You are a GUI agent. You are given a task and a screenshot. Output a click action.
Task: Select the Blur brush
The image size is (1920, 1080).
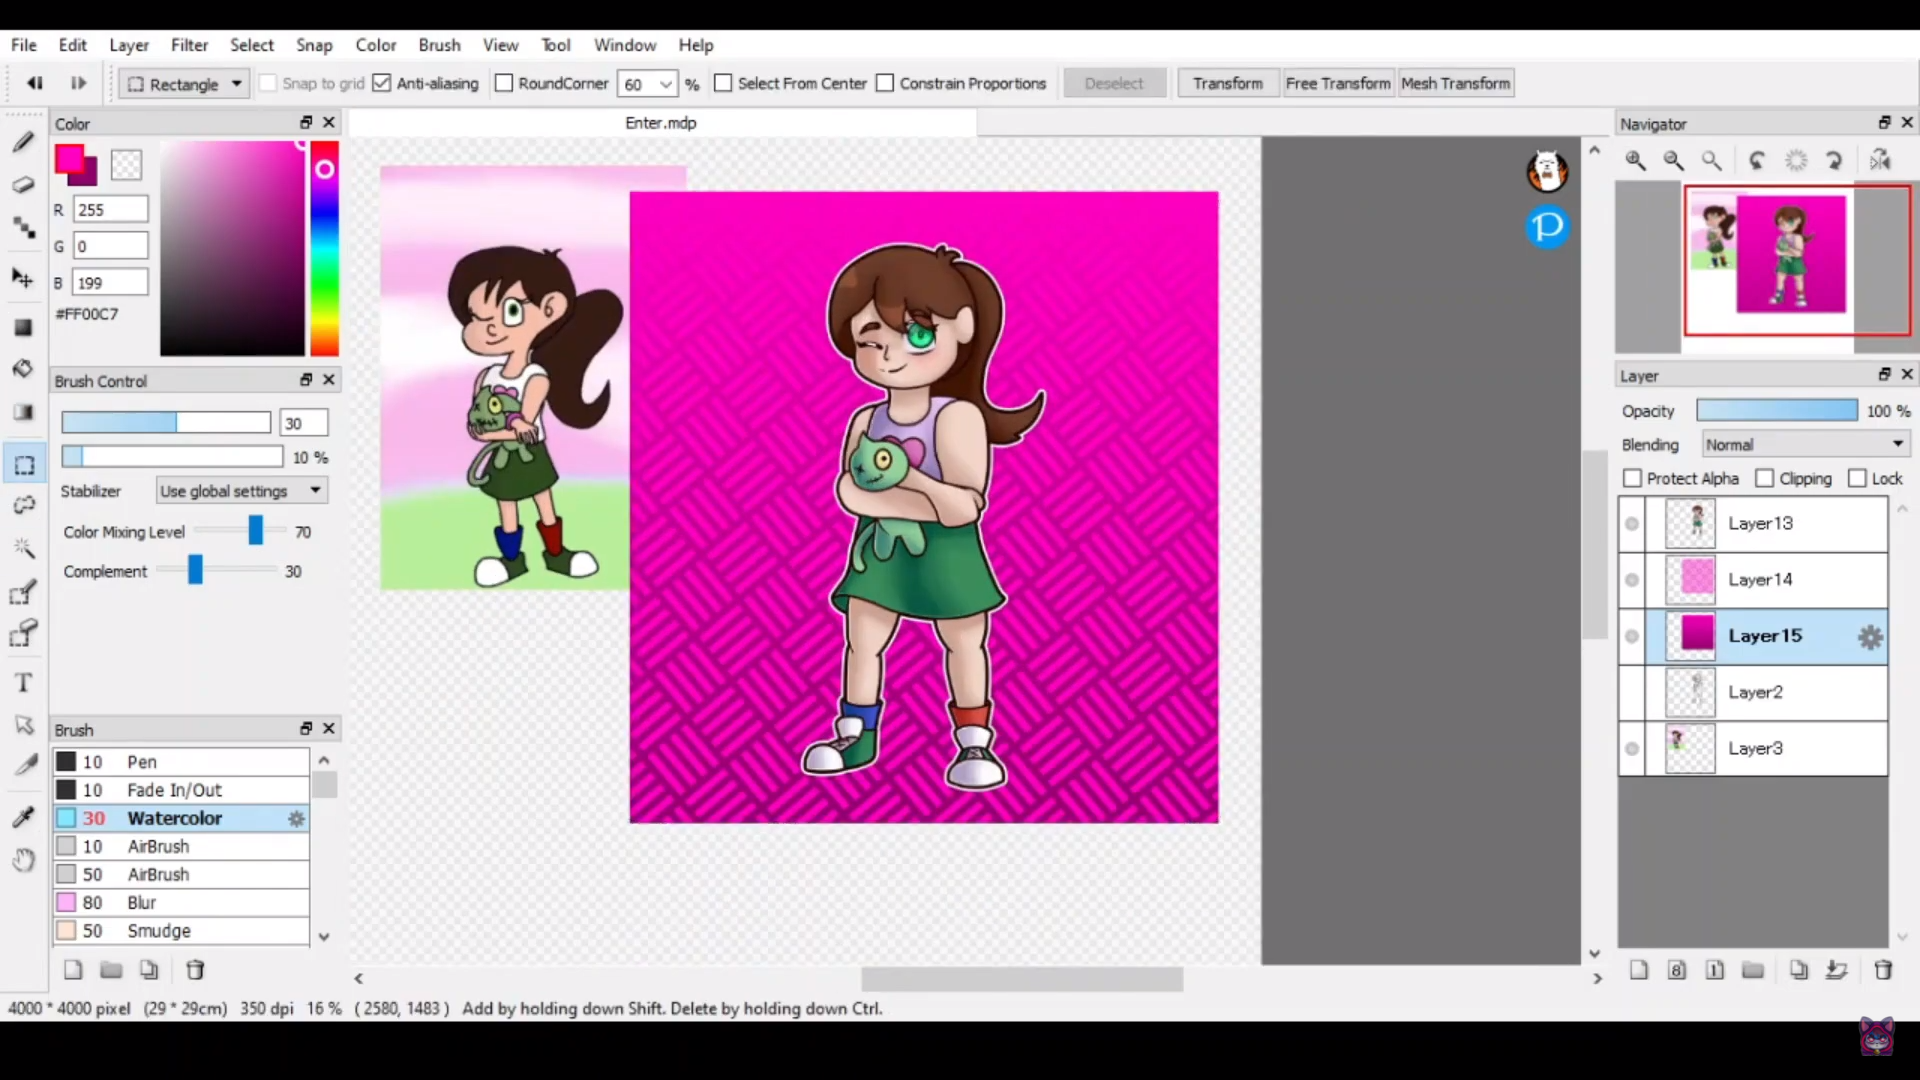point(181,903)
